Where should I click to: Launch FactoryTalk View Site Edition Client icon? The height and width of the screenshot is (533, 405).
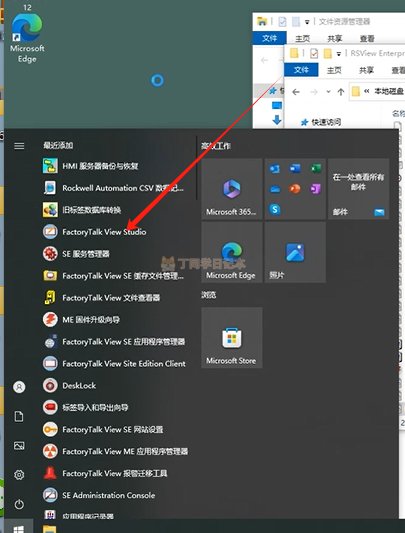coord(50,364)
